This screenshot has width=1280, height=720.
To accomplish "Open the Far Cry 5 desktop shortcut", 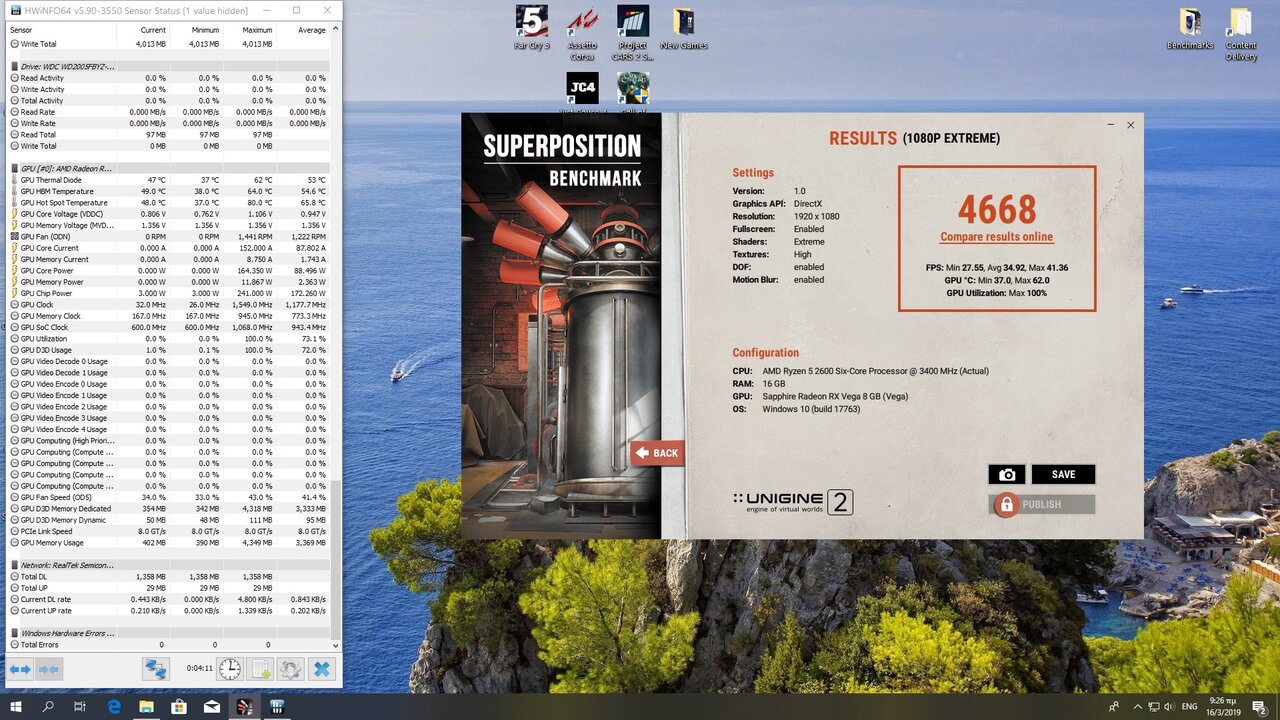I will 531,28.
